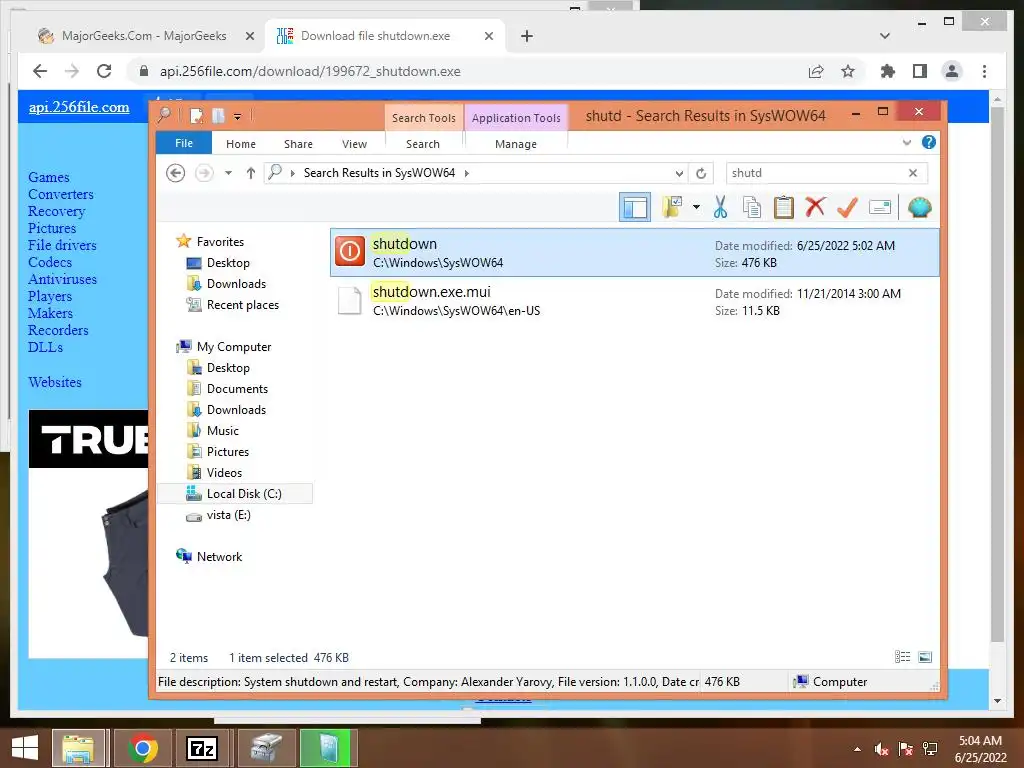This screenshot has width=1024, height=768.
Task: Open the Explorer Help question mark
Action: coord(929,142)
